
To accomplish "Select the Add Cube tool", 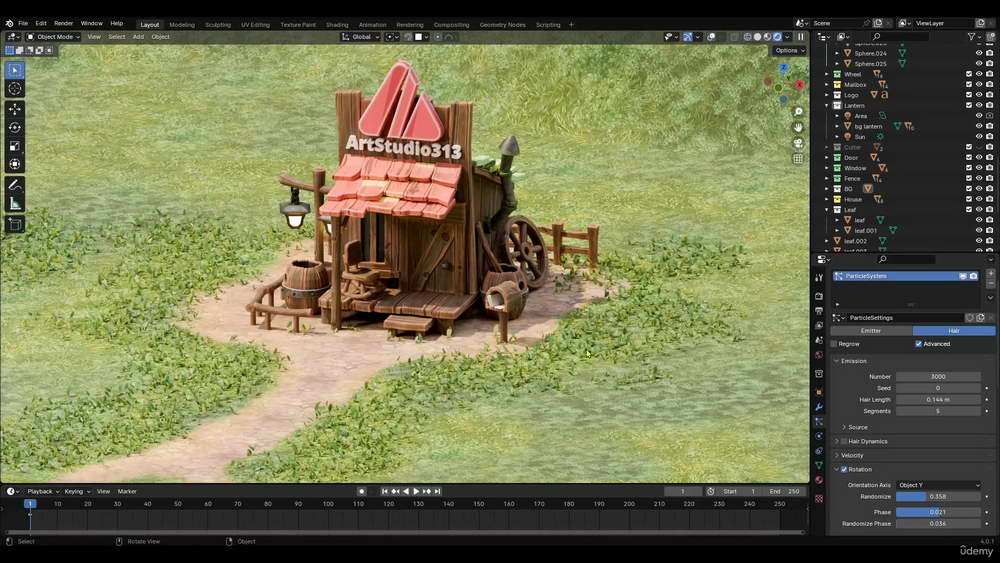I will point(15,224).
